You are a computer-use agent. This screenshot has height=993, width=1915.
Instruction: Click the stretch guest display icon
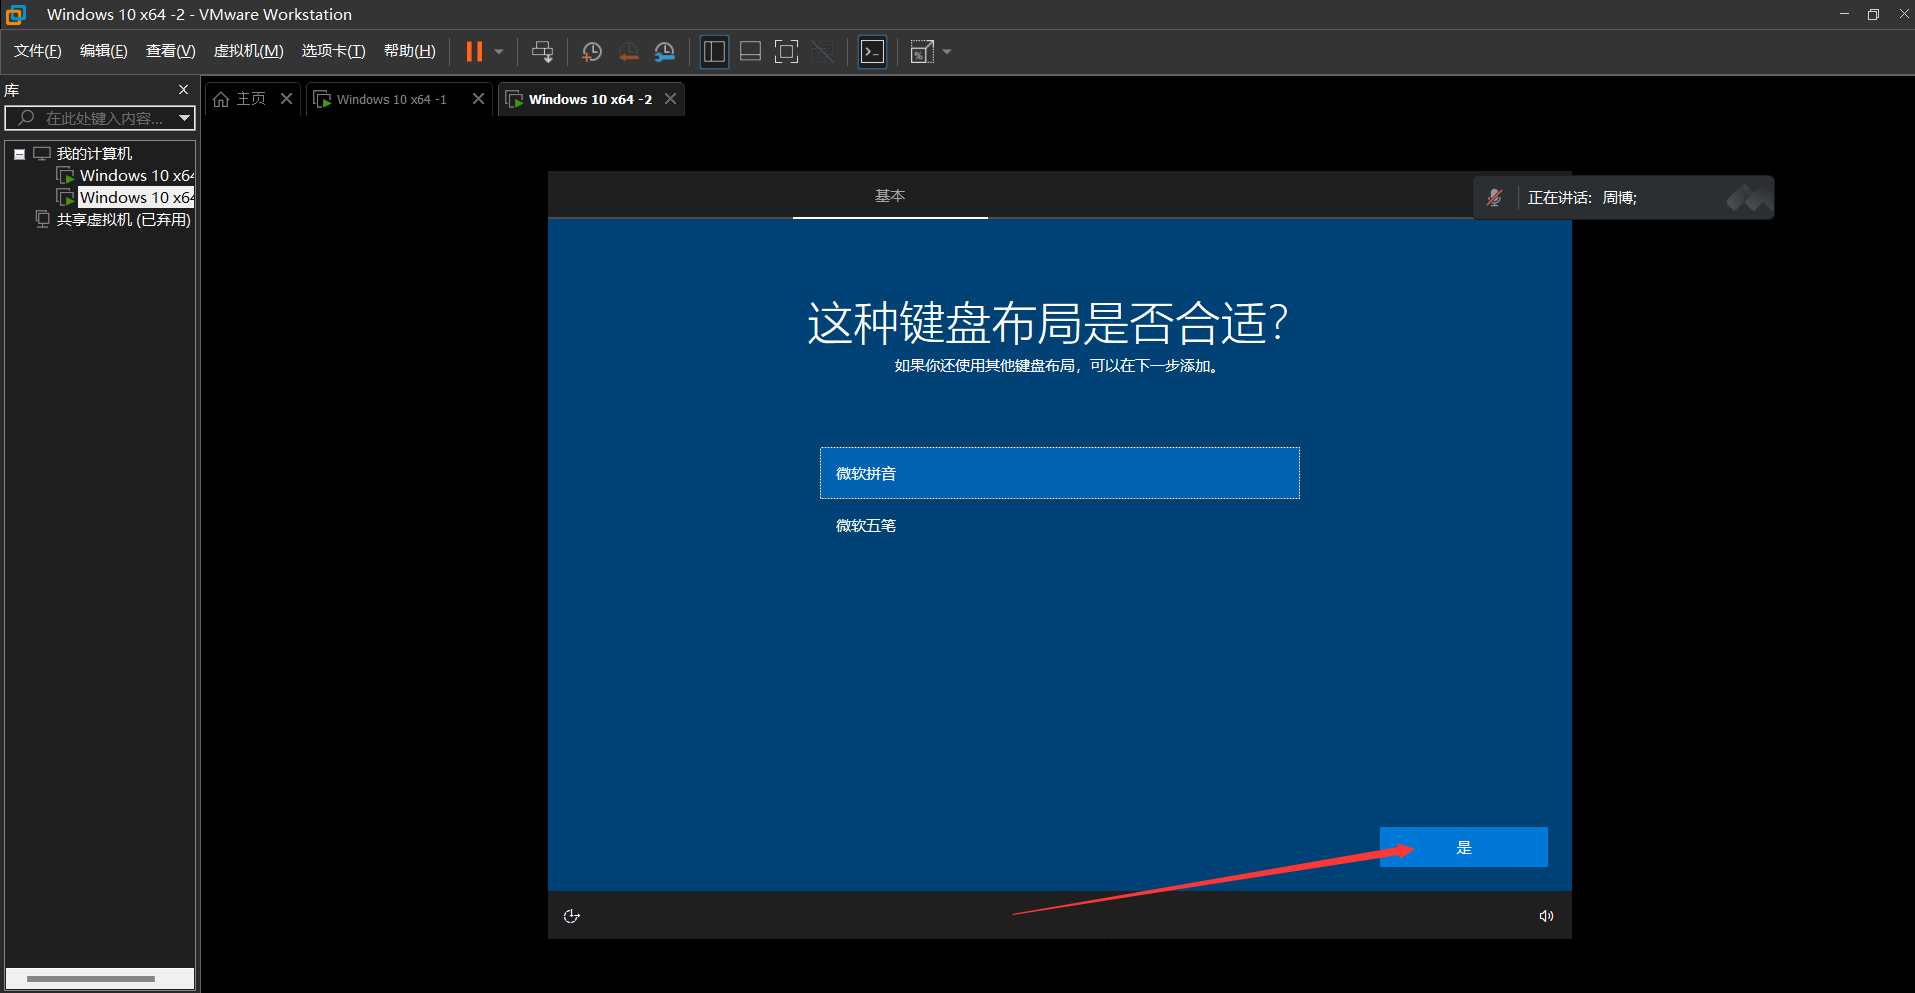(922, 52)
